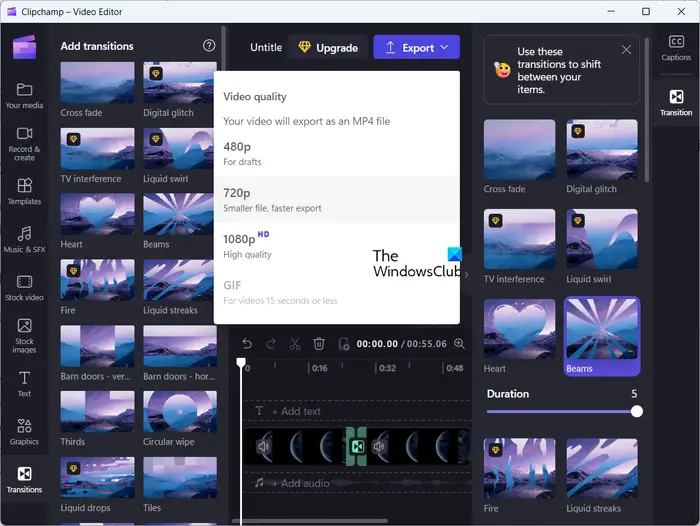
Task: Click the trash Delete icon
Action: point(319,344)
